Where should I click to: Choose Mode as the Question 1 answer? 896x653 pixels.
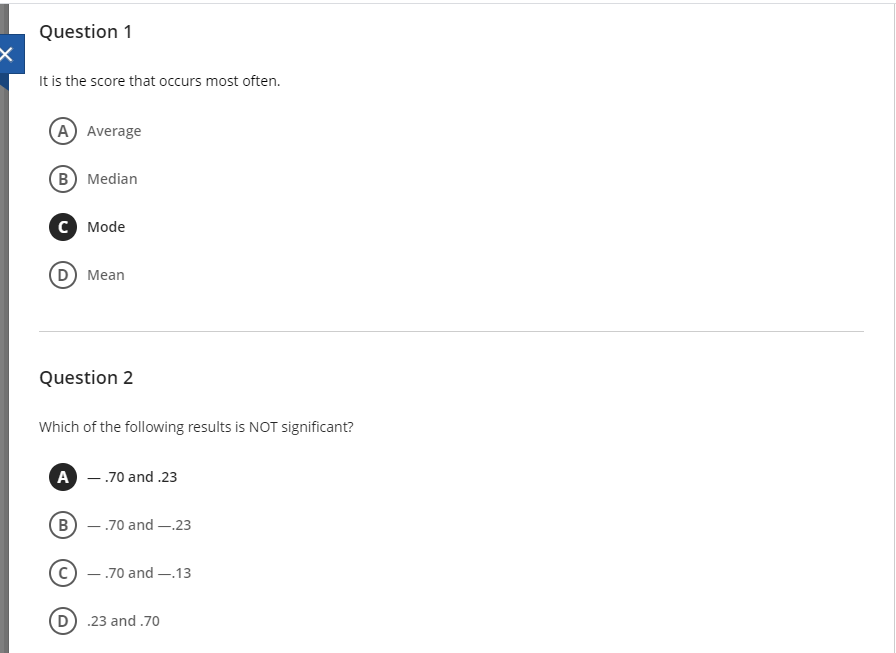[x=63, y=226]
